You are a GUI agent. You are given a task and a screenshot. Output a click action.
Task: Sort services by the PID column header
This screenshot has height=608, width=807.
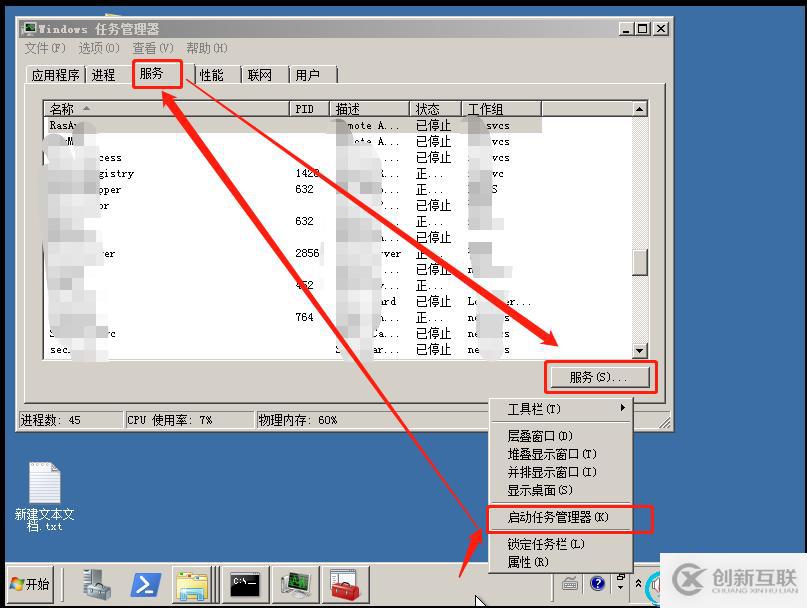[x=309, y=109]
